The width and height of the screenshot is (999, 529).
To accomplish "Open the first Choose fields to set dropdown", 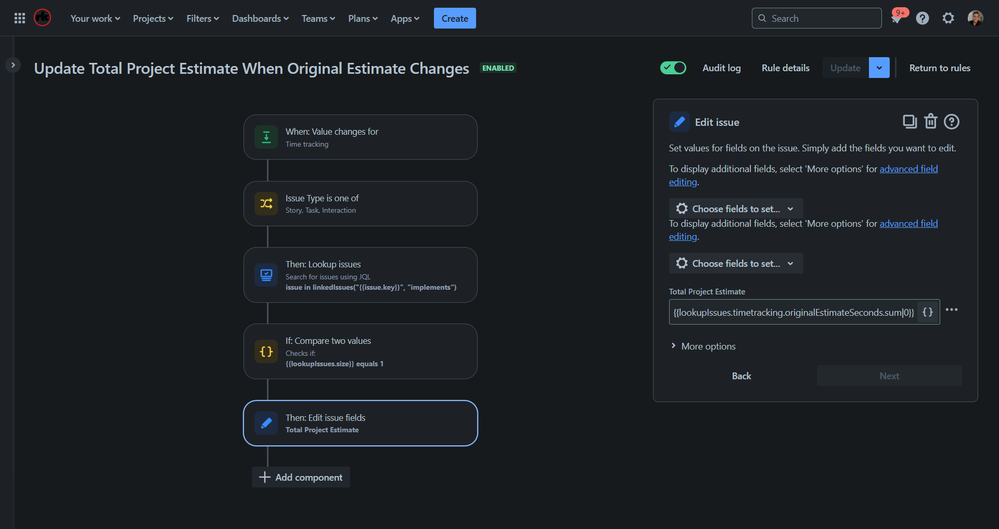I will click(736, 208).
